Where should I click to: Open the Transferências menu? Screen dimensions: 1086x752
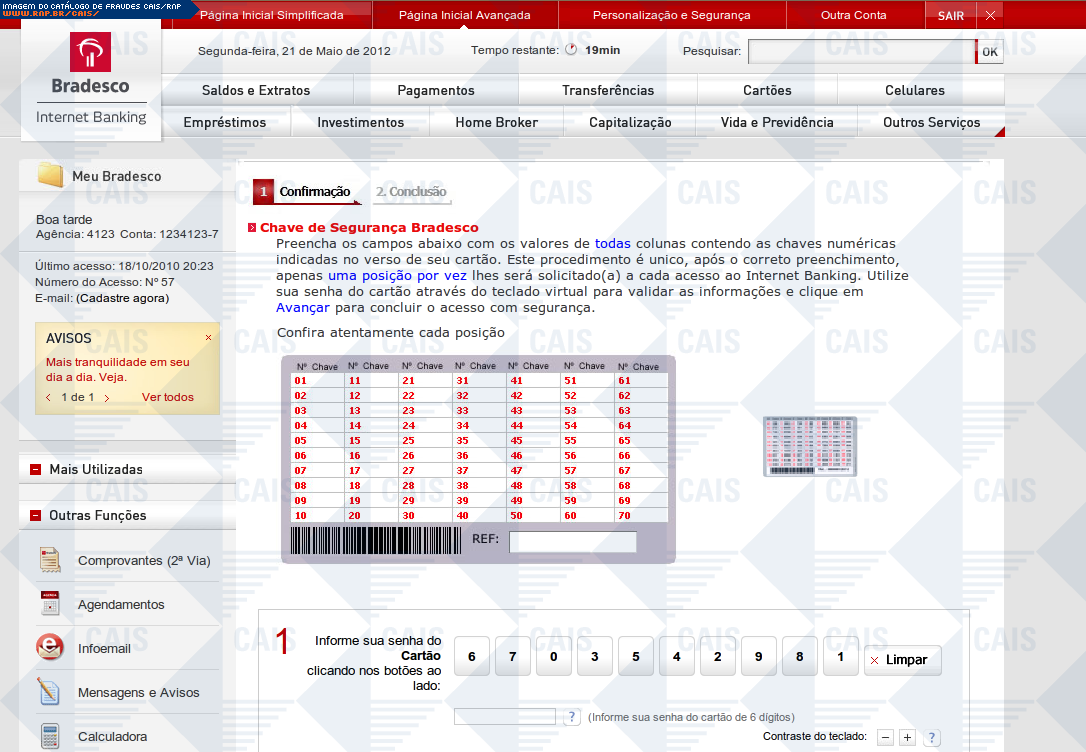coord(607,90)
